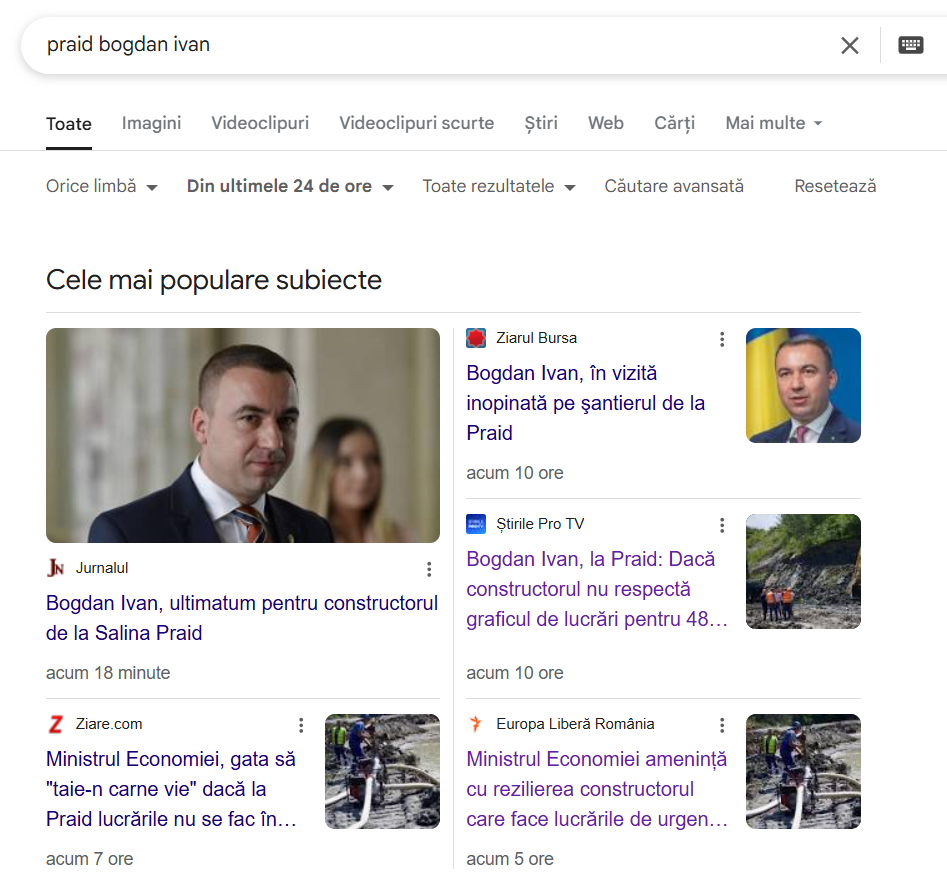Open the three-dot menu on the Jurnalul article
This screenshot has height=877, width=947.
tap(429, 568)
